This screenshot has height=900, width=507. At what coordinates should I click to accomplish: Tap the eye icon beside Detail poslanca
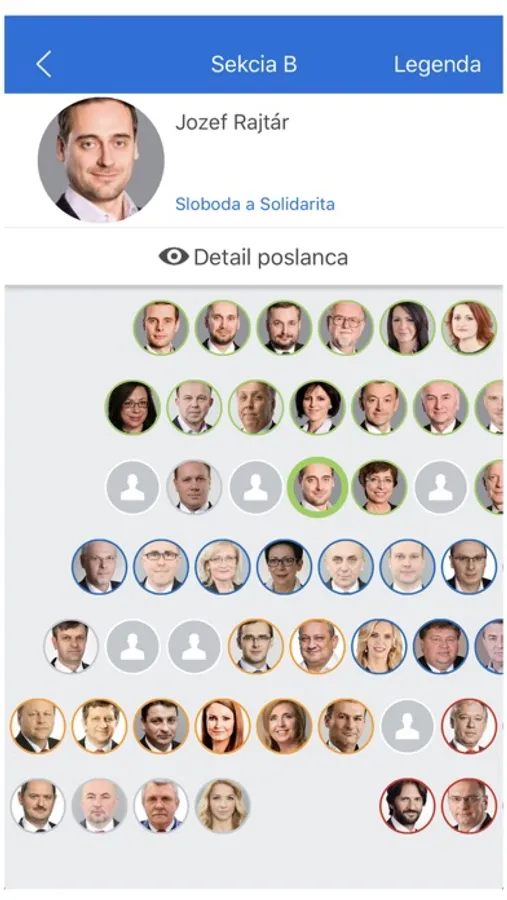coord(173,257)
